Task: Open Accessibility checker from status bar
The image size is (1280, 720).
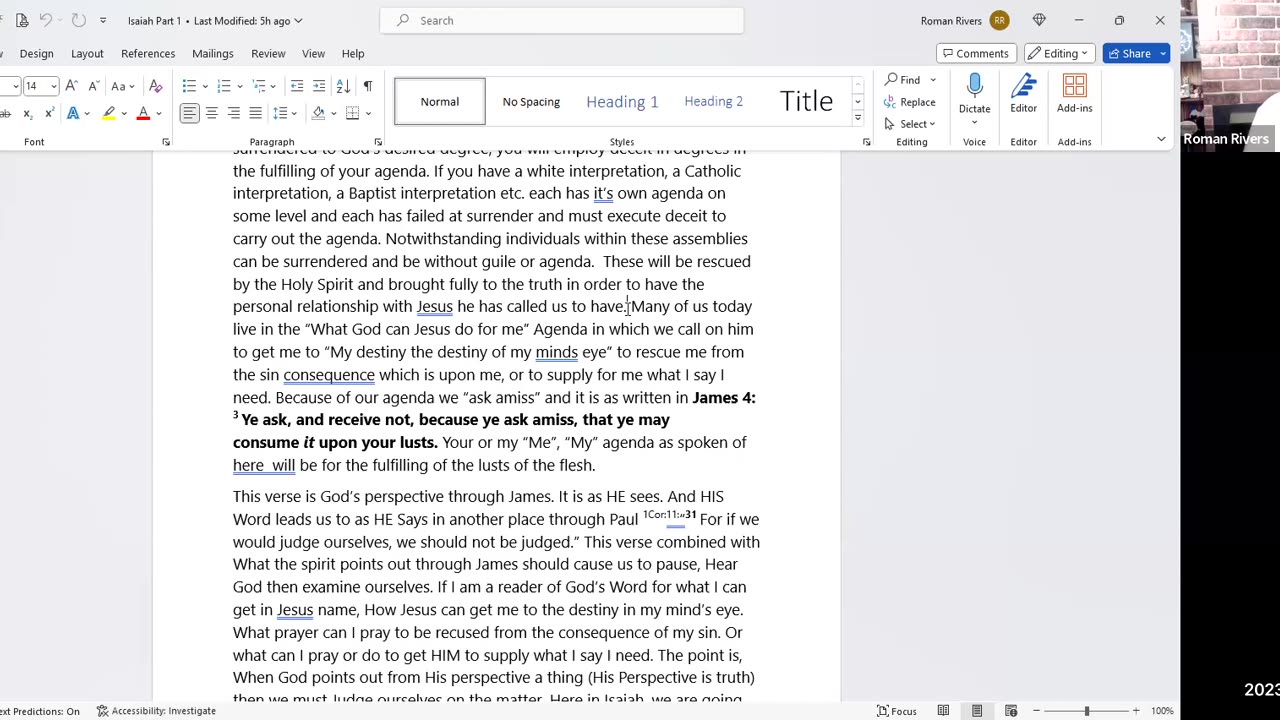Action: pos(156,711)
